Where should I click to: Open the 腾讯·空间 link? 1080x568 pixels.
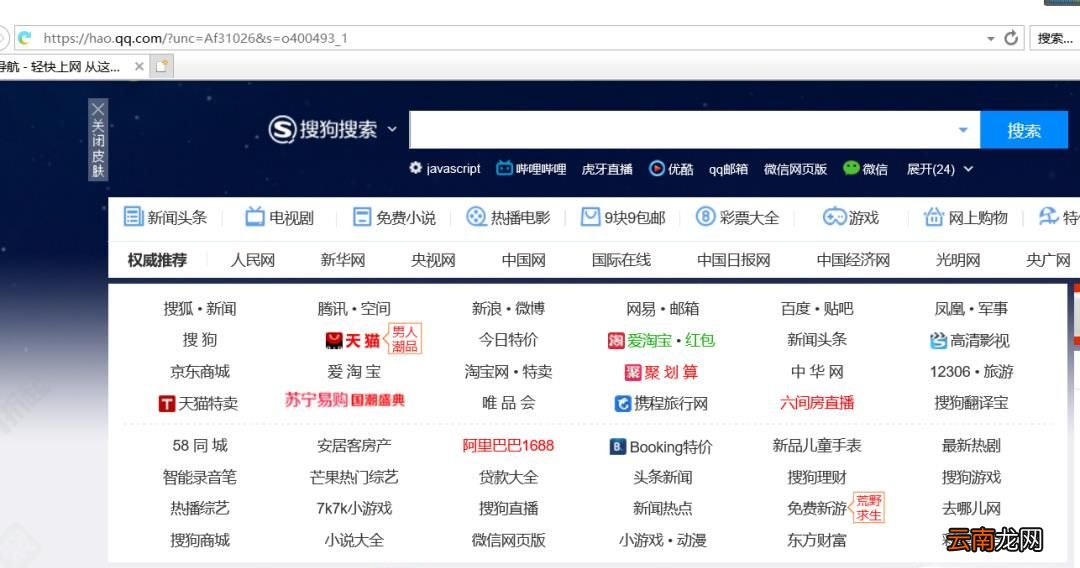point(354,308)
